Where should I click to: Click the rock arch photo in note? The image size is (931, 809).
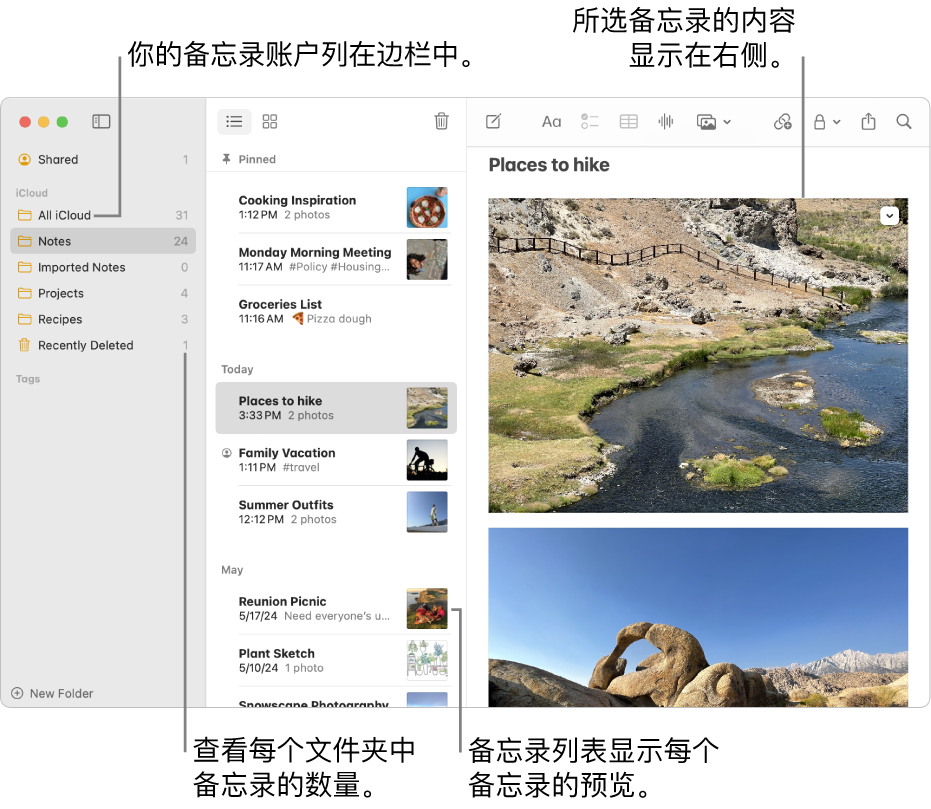point(698,617)
